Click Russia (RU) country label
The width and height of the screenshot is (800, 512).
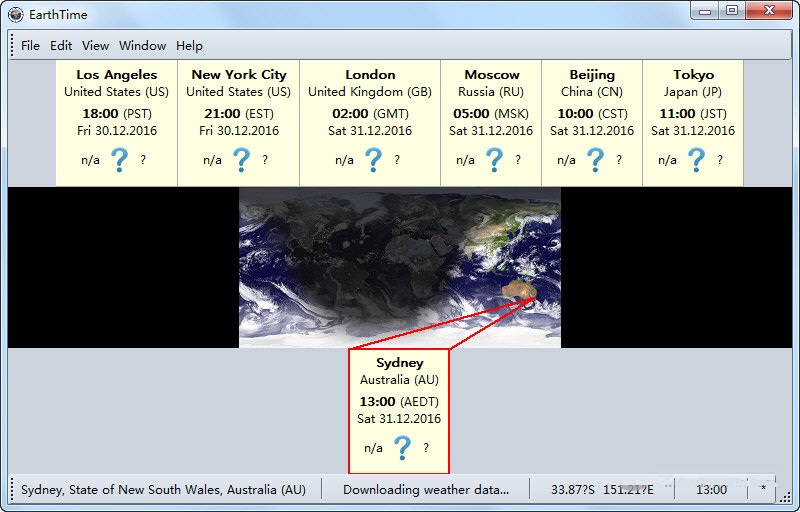[x=491, y=92]
